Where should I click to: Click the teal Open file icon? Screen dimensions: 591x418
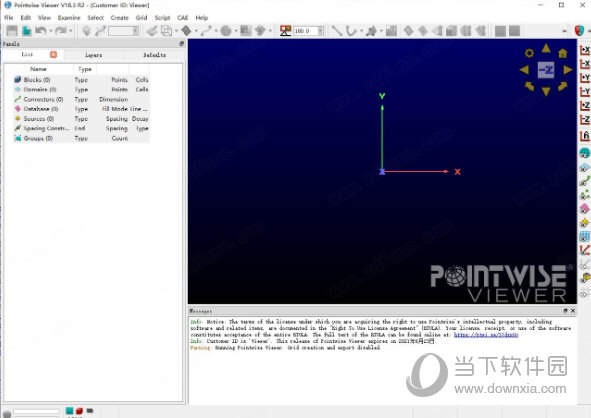[x=26, y=31]
